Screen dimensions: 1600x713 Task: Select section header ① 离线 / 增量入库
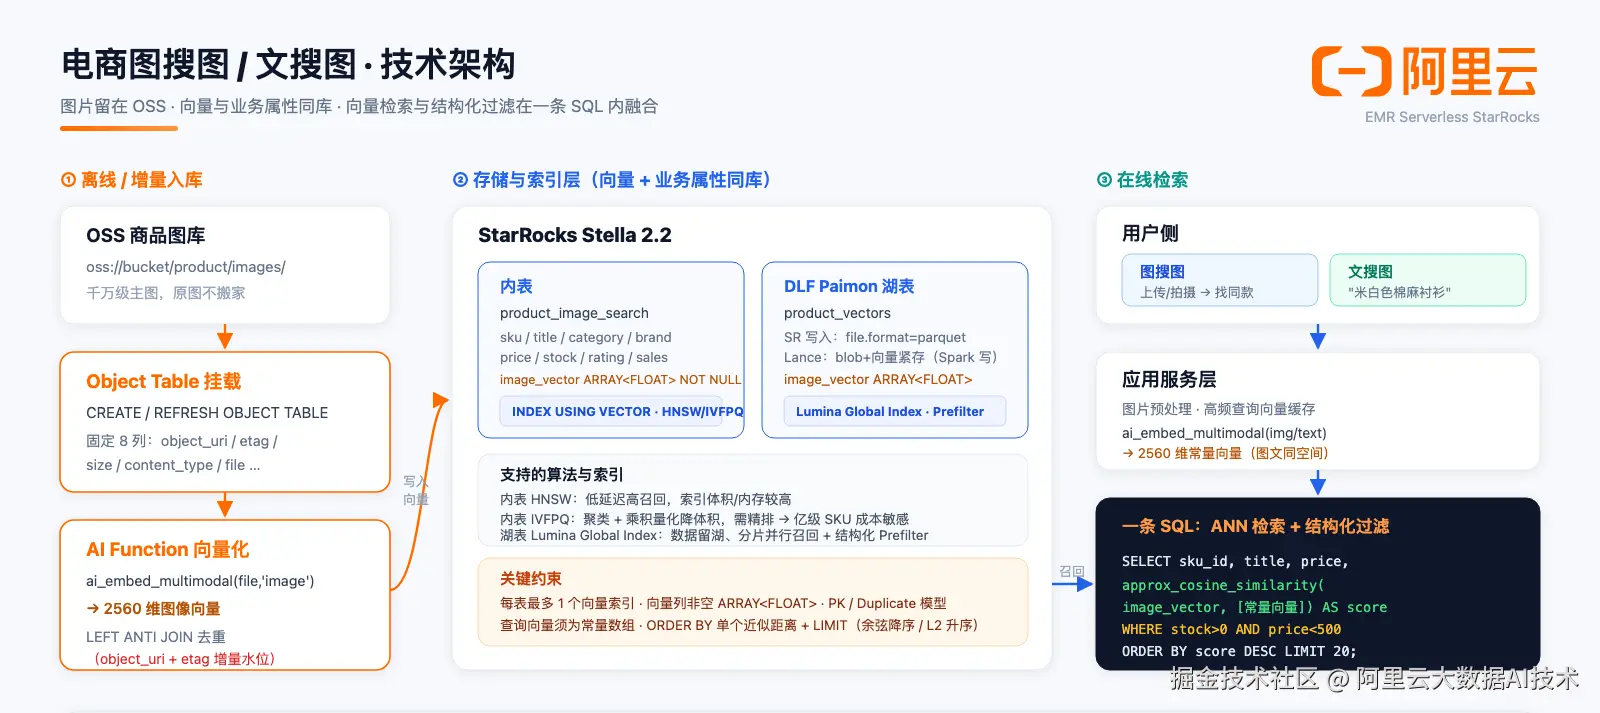131,180
